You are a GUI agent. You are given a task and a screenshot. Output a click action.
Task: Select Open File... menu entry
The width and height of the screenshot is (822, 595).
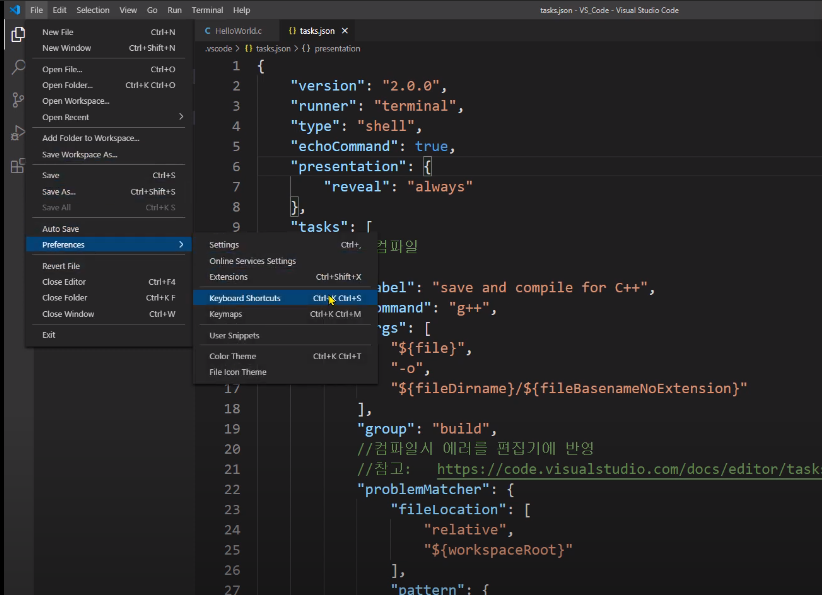point(109,69)
